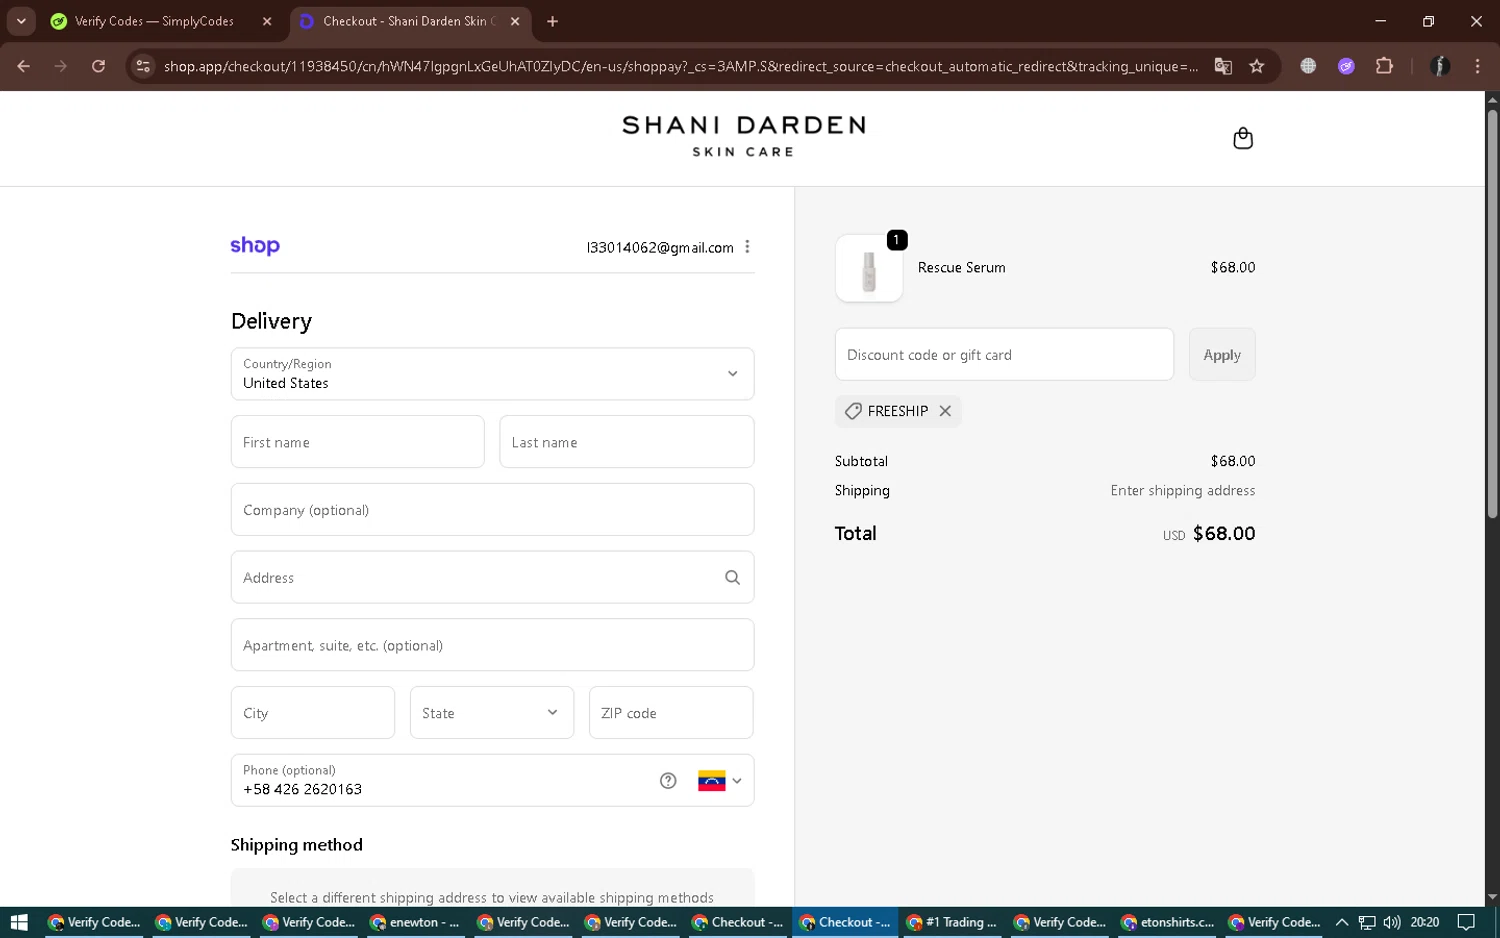Open account options next to email

click(x=747, y=247)
